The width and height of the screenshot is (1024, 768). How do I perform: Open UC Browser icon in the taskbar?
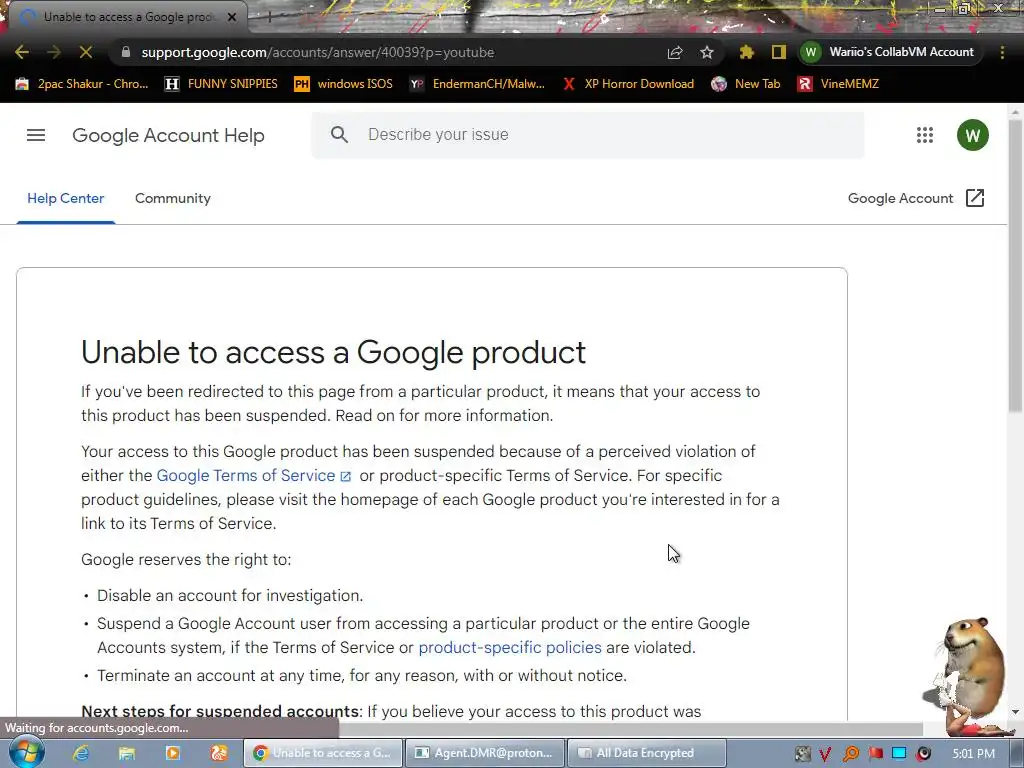click(219, 753)
